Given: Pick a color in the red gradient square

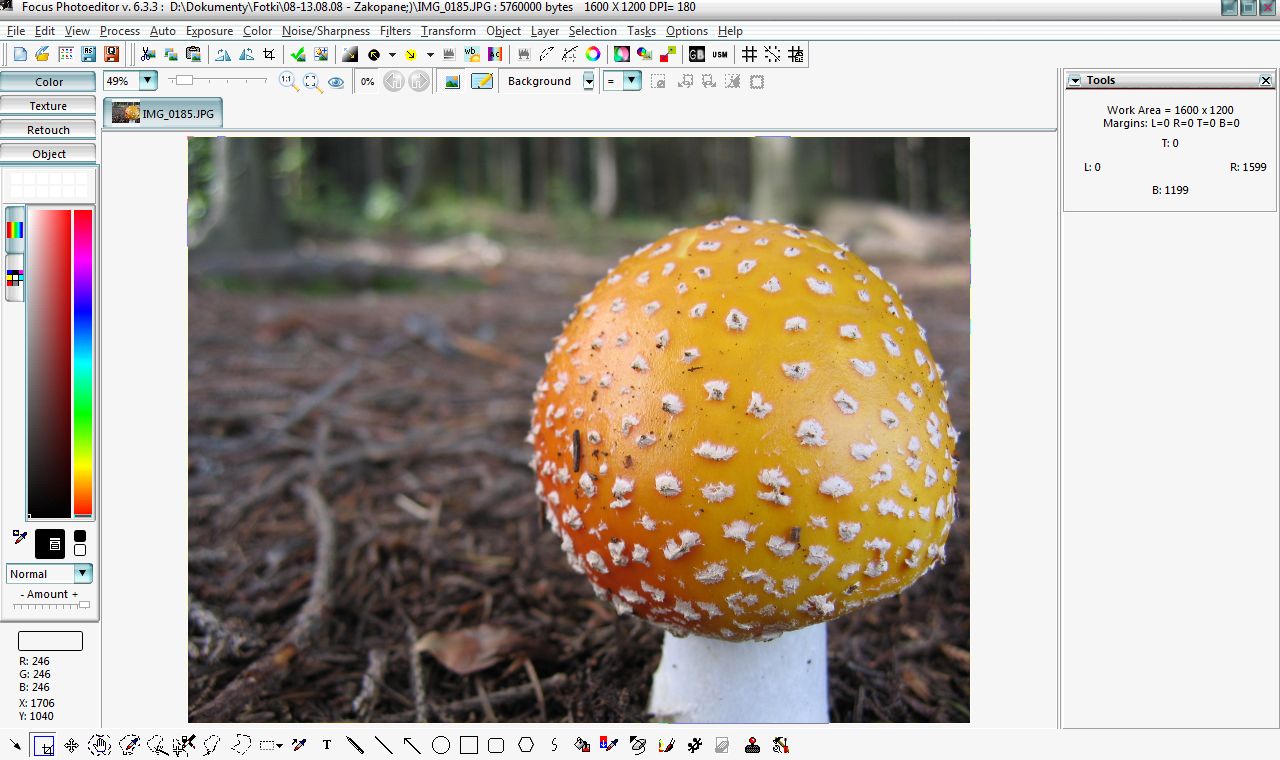Looking at the screenshot, I should tap(49, 363).
